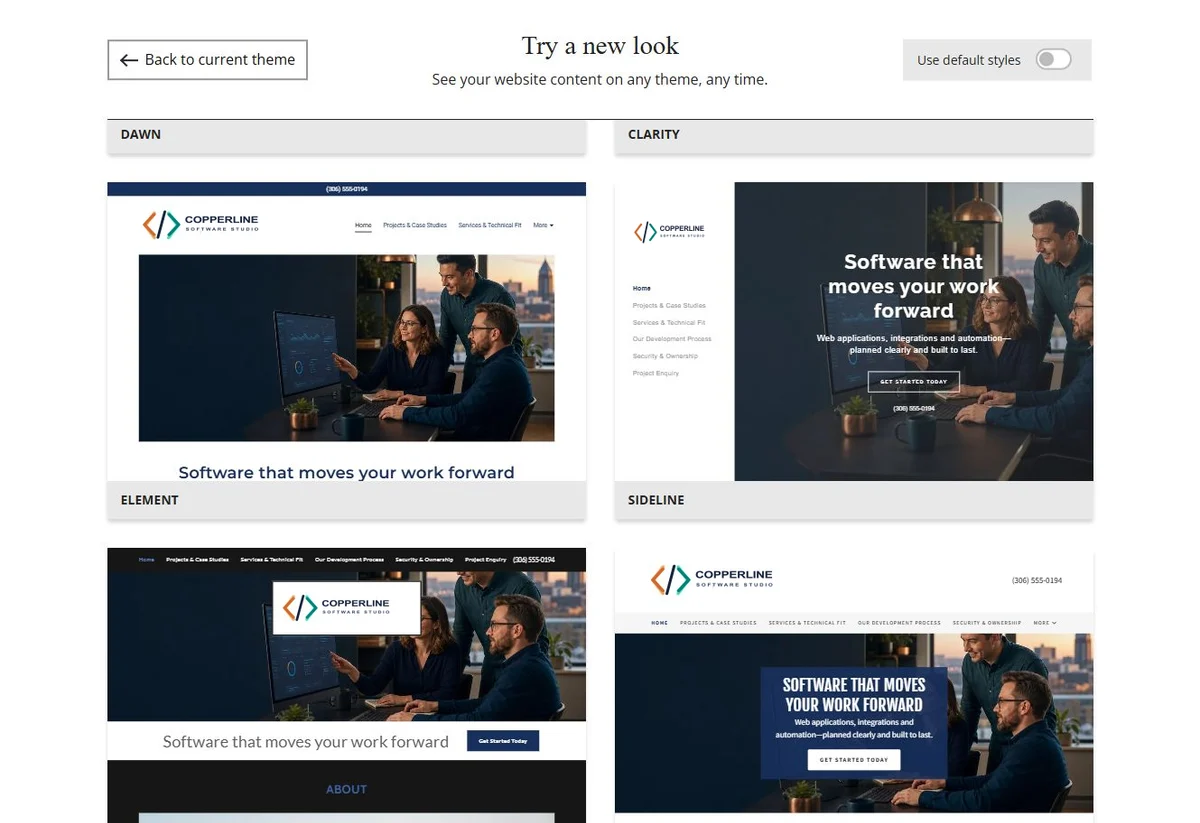Viewport: 1200px width, 823px height.
Task: Click Security & Ownership in Sideline preview menu
Action: (x=665, y=356)
